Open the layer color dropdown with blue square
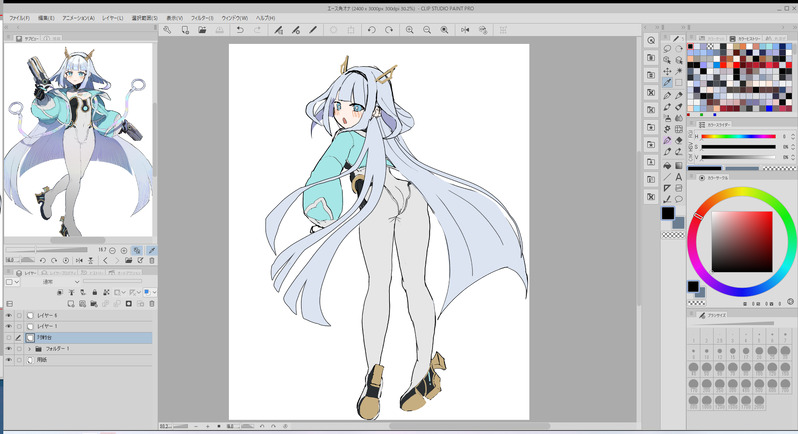798x434 pixels. (149, 292)
